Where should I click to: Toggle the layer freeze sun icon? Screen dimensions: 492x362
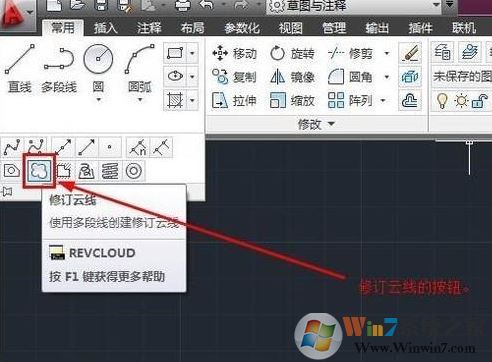click(461, 100)
